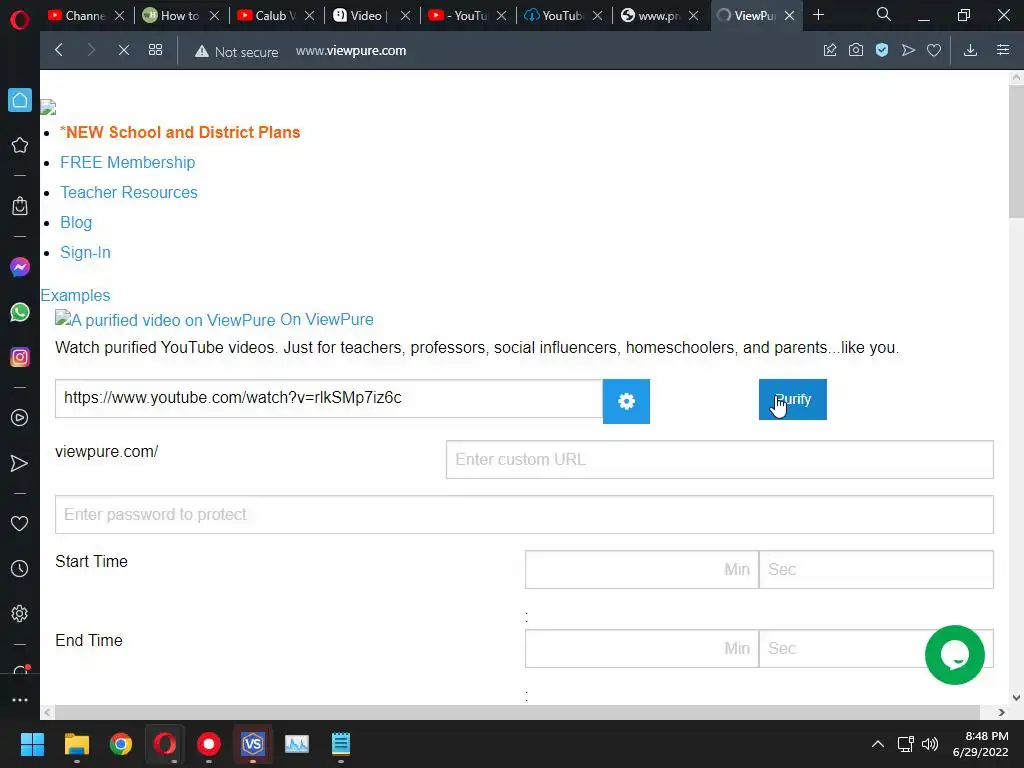Open sidebar three-dot more options
1024x768 pixels.
(20, 699)
